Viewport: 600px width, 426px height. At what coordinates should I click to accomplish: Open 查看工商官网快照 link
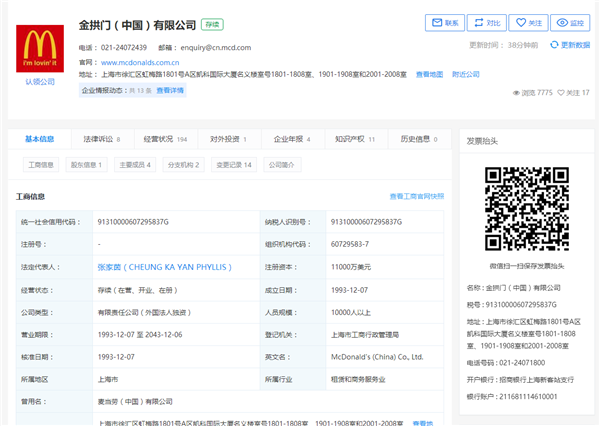coord(417,196)
